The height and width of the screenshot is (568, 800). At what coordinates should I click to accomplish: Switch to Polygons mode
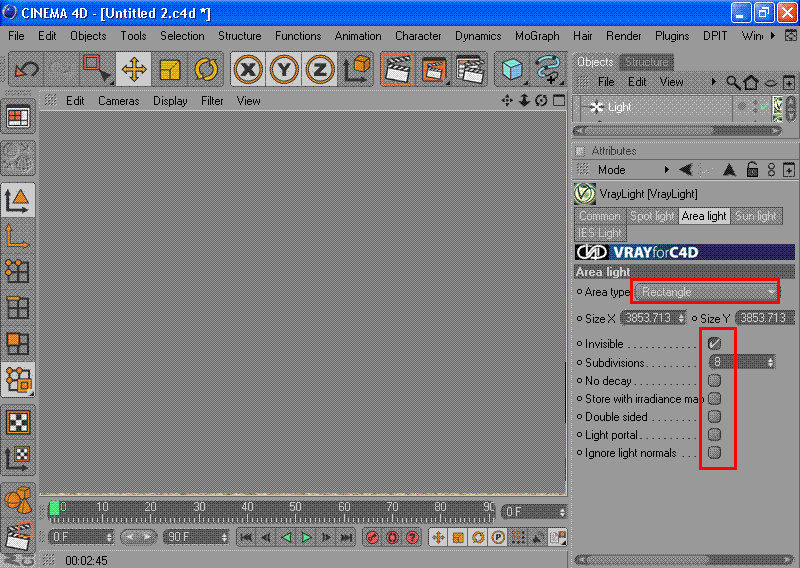tap(18, 343)
